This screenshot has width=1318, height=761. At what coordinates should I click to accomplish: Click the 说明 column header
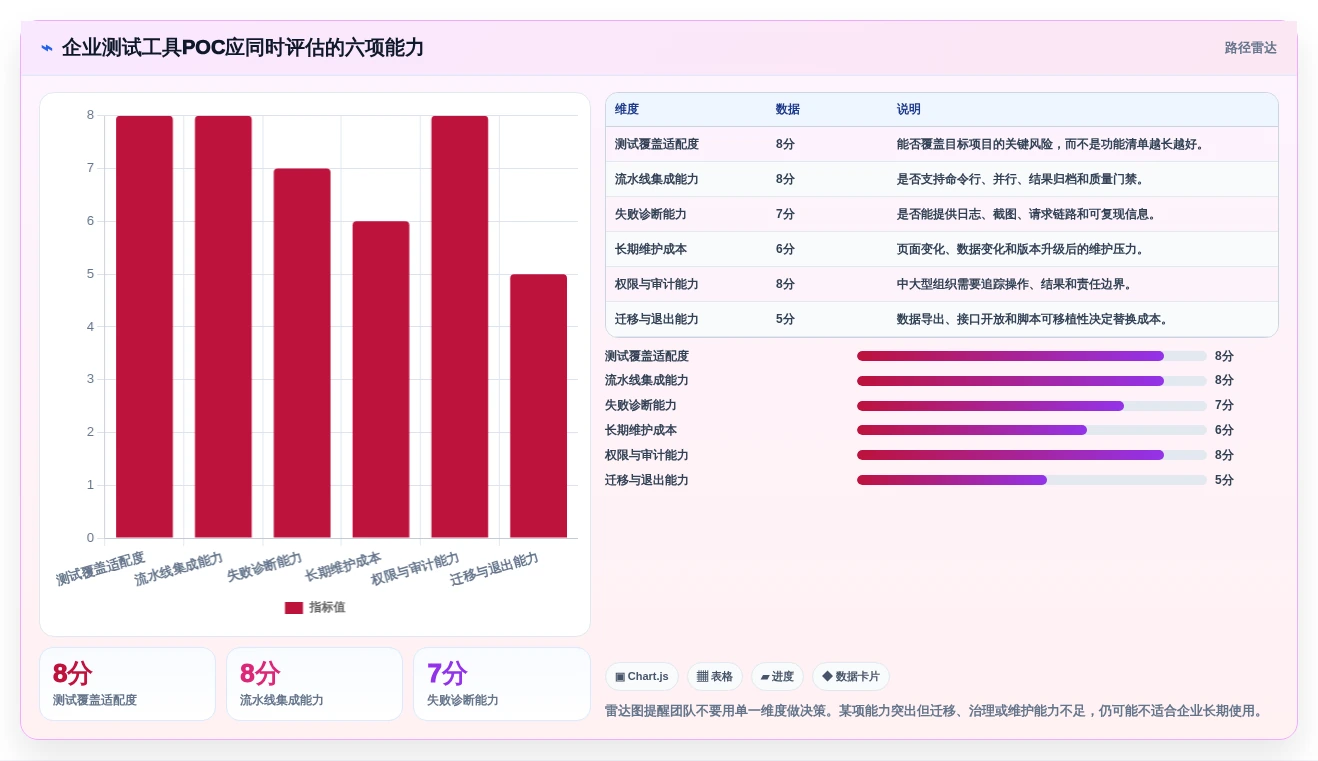(x=909, y=110)
